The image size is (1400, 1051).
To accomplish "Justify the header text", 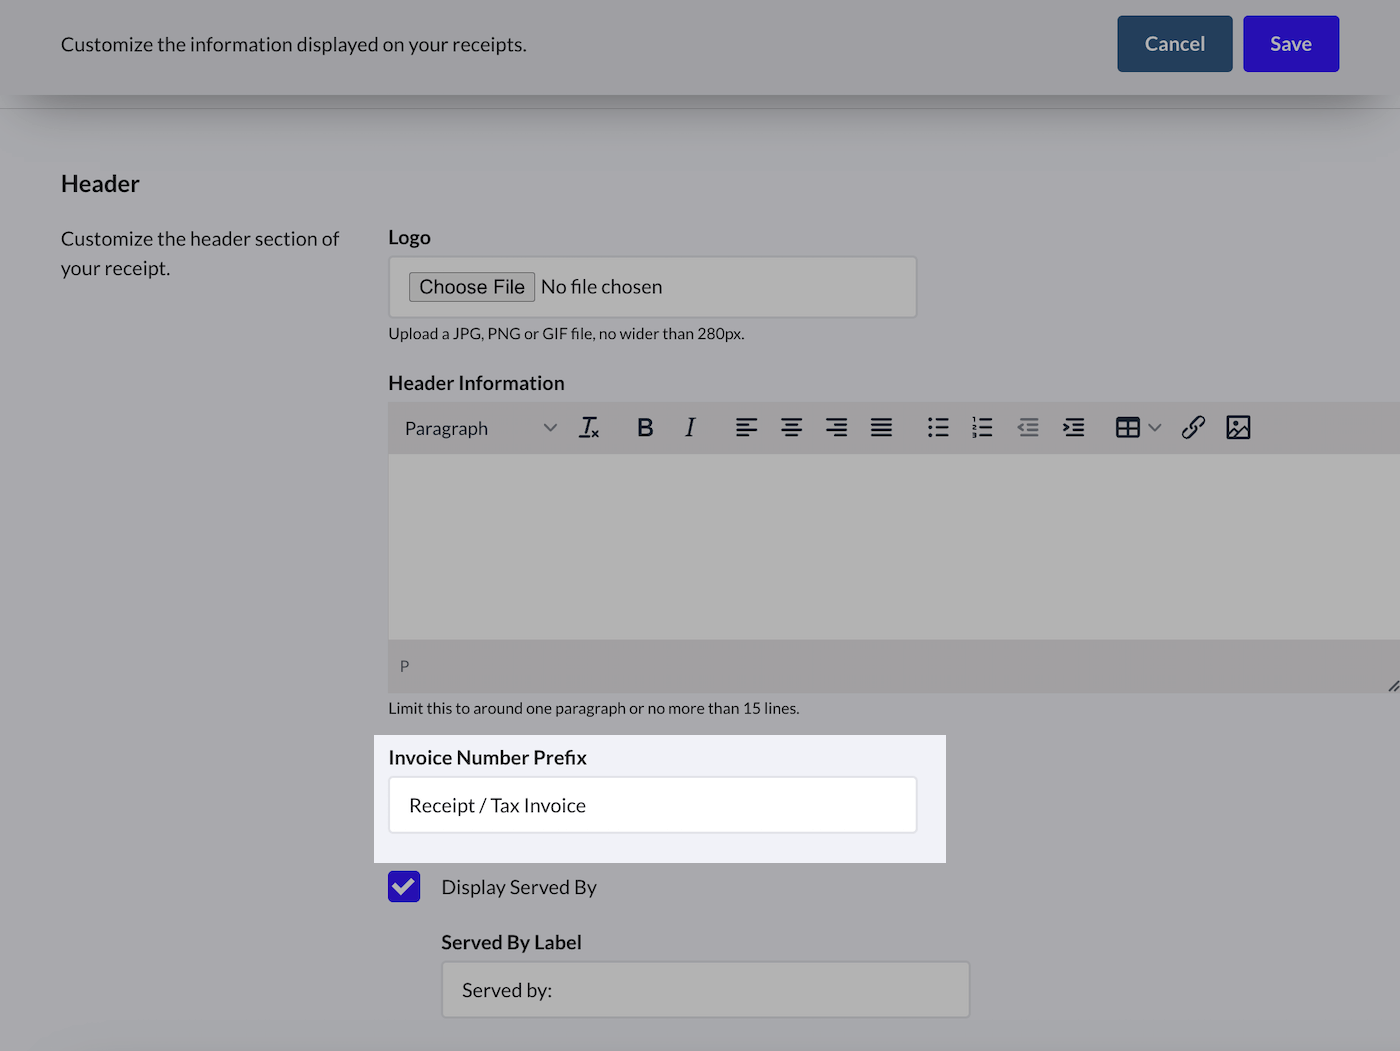I will point(881,428).
